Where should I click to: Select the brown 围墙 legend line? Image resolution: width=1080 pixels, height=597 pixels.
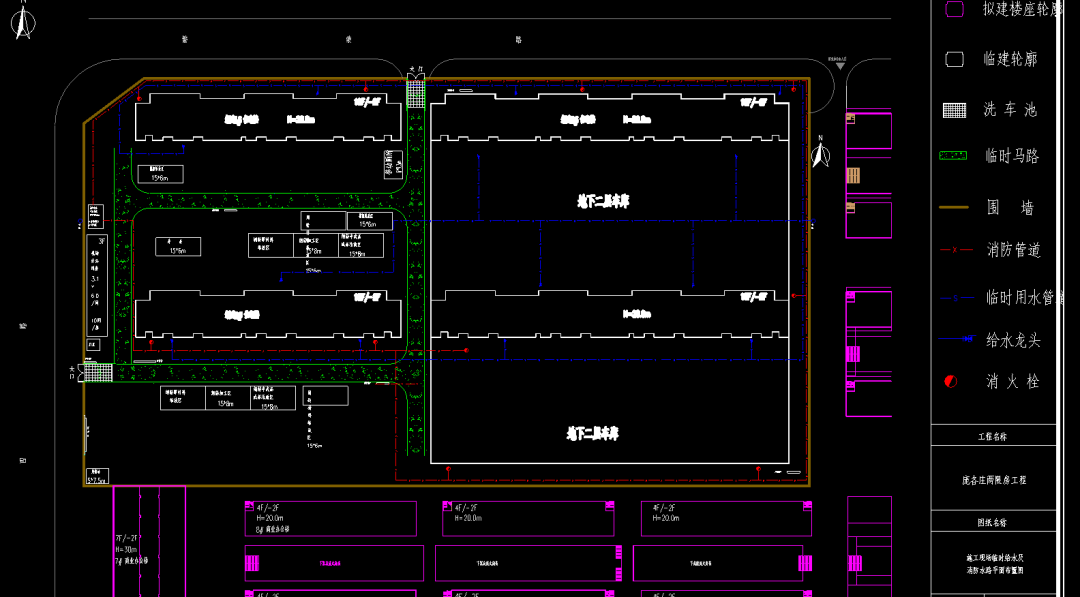tap(954, 207)
